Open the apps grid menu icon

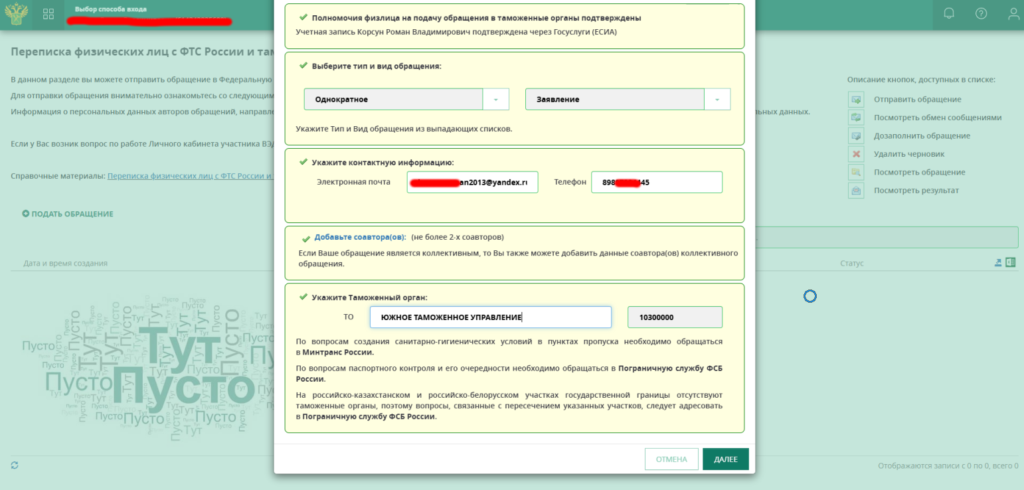[48, 14]
